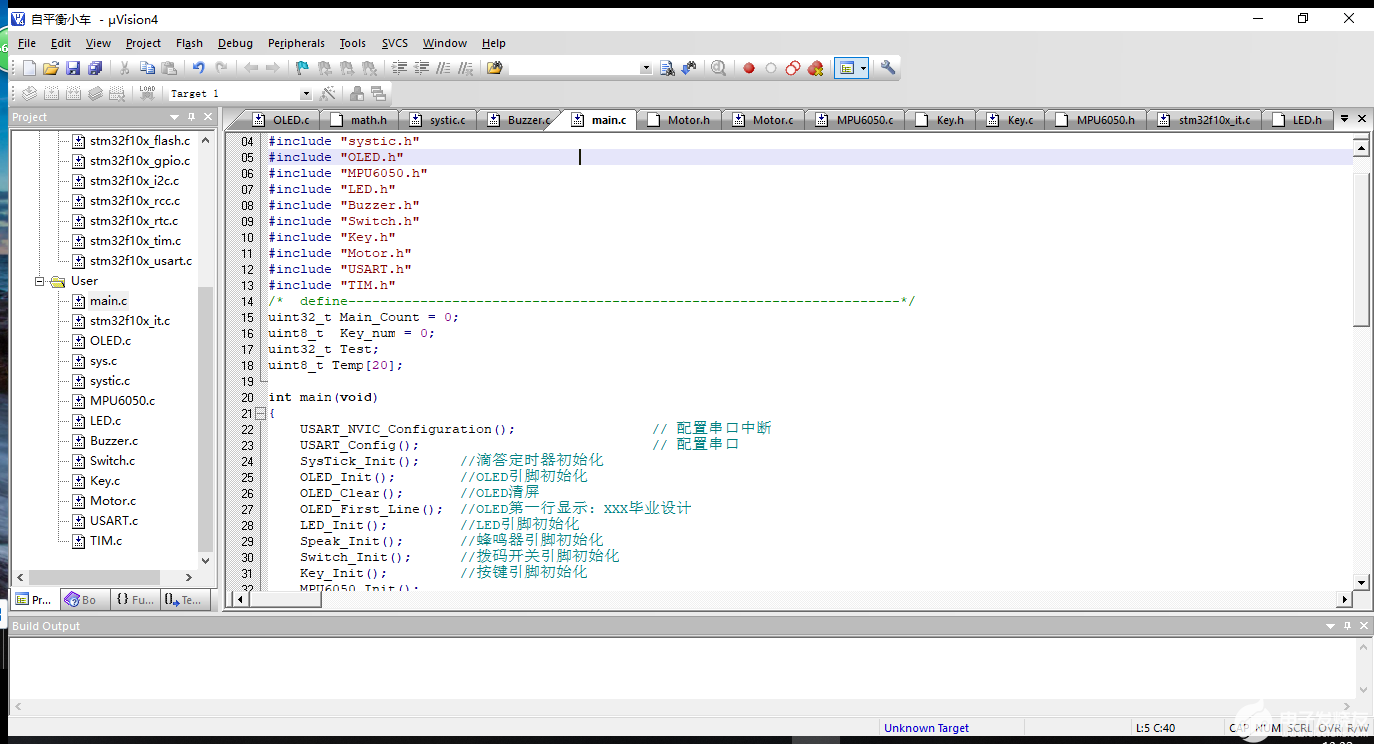Screen dimensions: 1374x744
Task: Insert a breakpoint with the red dot icon
Action: coord(748,68)
